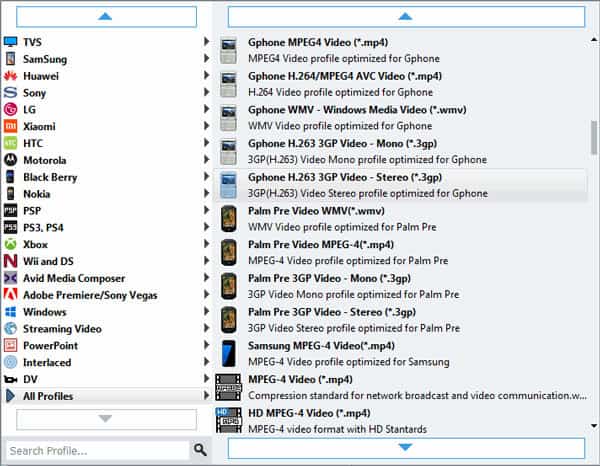
Task: Click the Nokia phone icon
Action: tap(10, 194)
